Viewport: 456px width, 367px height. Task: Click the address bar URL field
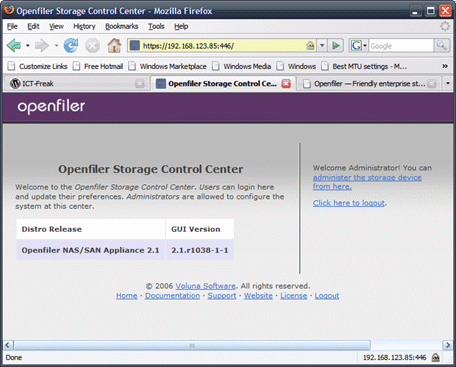tap(222, 45)
